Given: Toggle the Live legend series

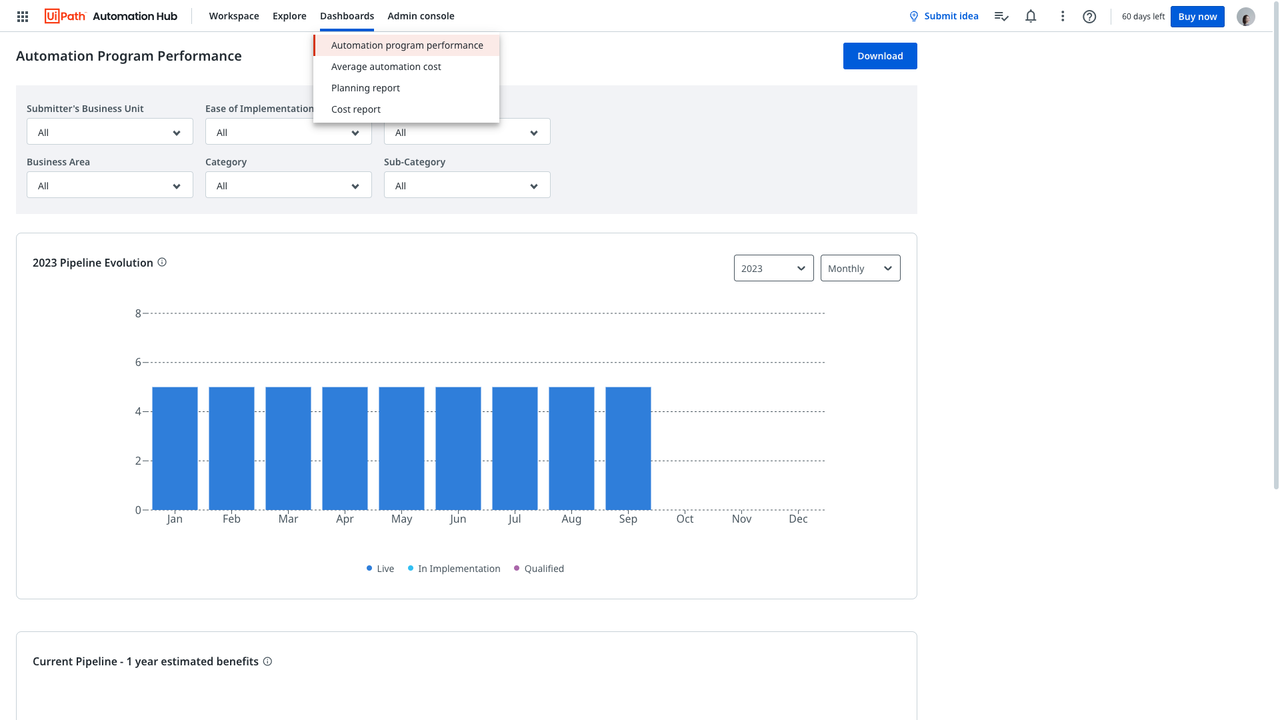Looking at the screenshot, I should 380,568.
